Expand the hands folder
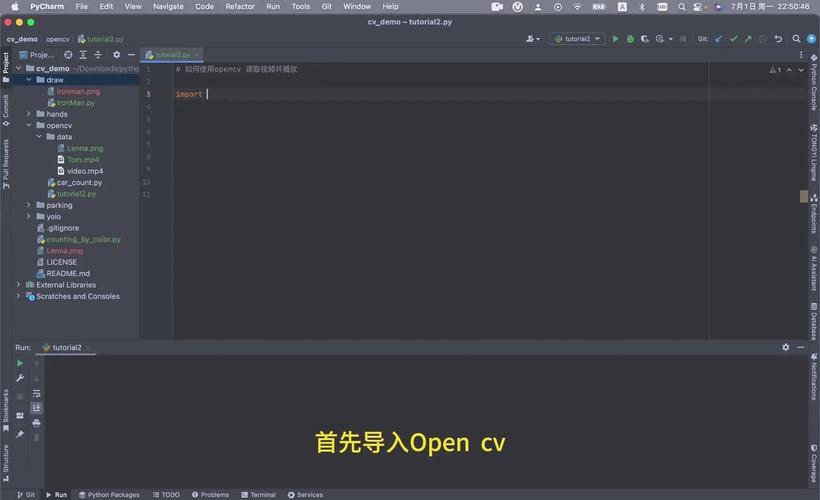Viewport: 820px width, 500px height. [x=29, y=113]
